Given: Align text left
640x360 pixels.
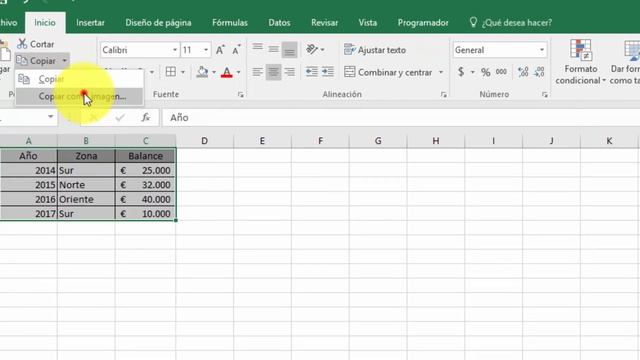Looking at the screenshot, I should pyautogui.click(x=257, y=72).
